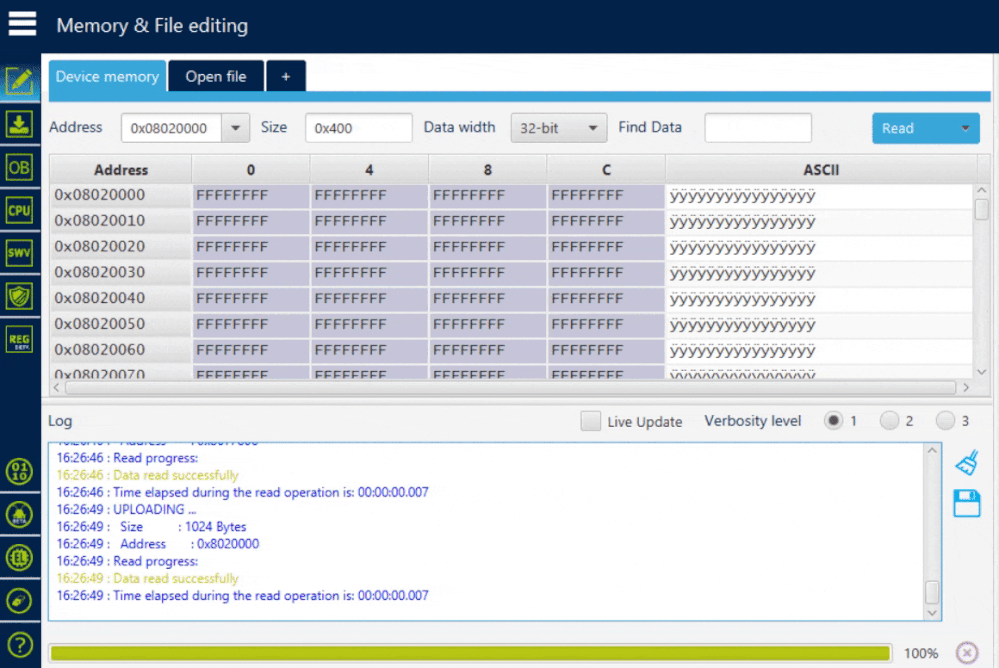The height and width of the screenshot is (668, 999).
Task: Save the log with the floppy icon
Action: [967, 503]
